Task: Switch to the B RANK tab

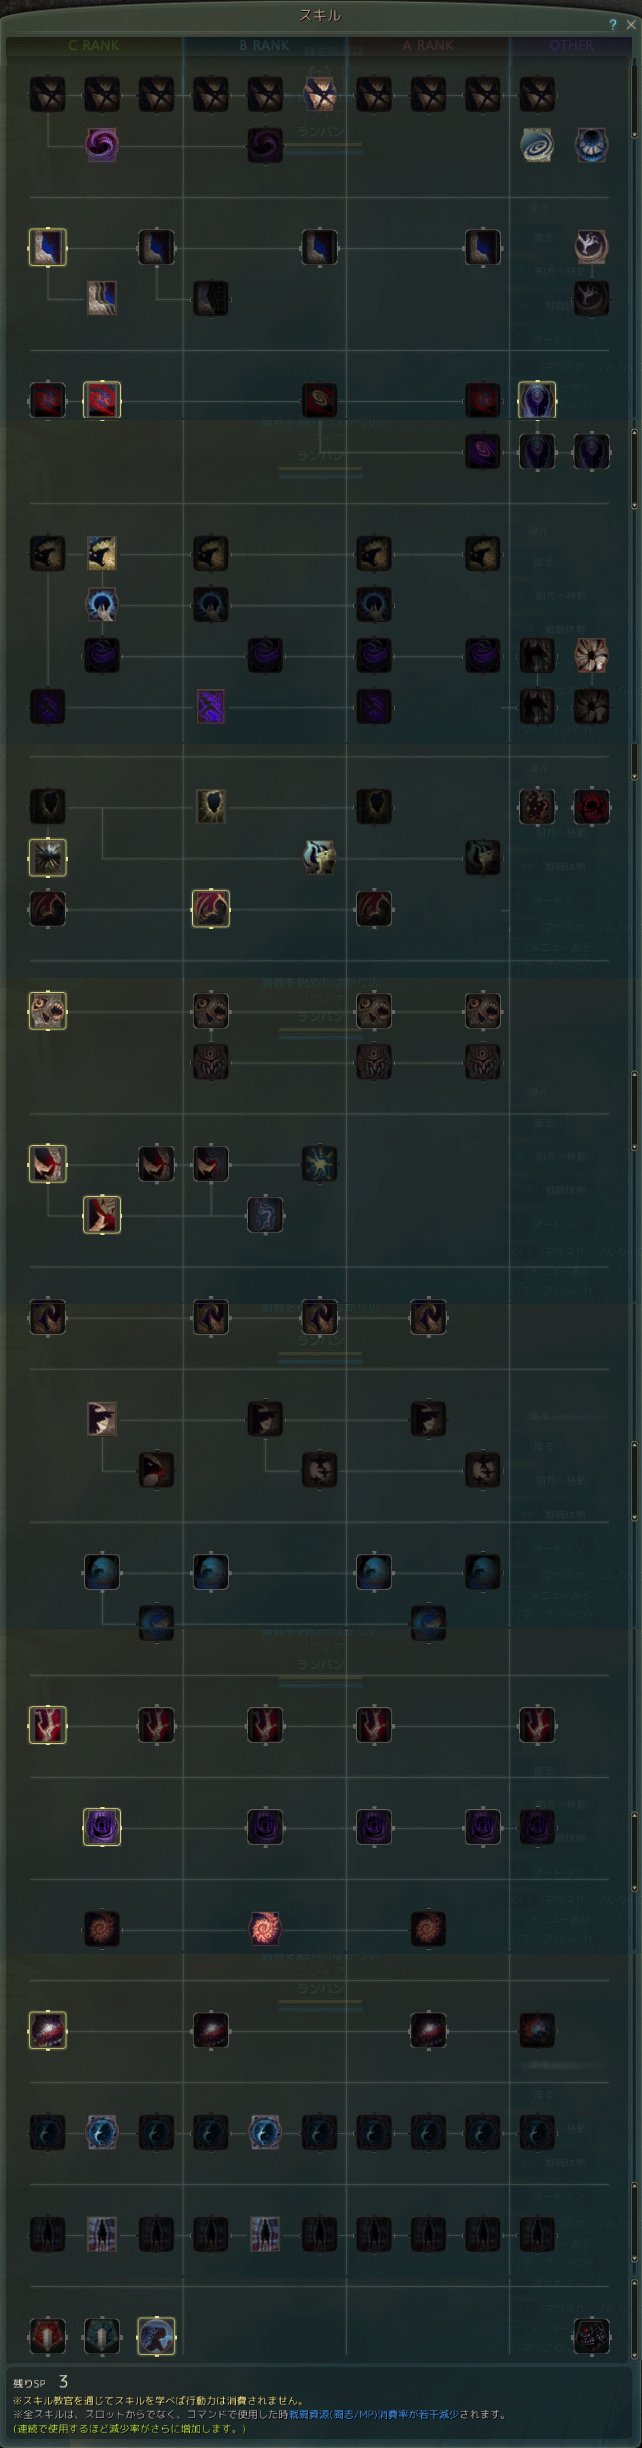Action: click(265, 46)
